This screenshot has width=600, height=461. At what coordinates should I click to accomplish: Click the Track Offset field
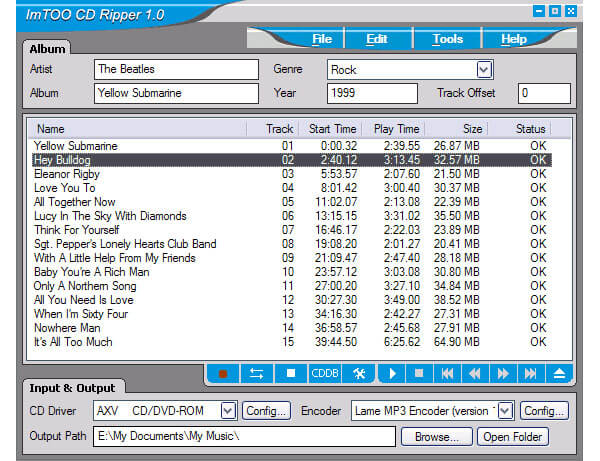544,93
